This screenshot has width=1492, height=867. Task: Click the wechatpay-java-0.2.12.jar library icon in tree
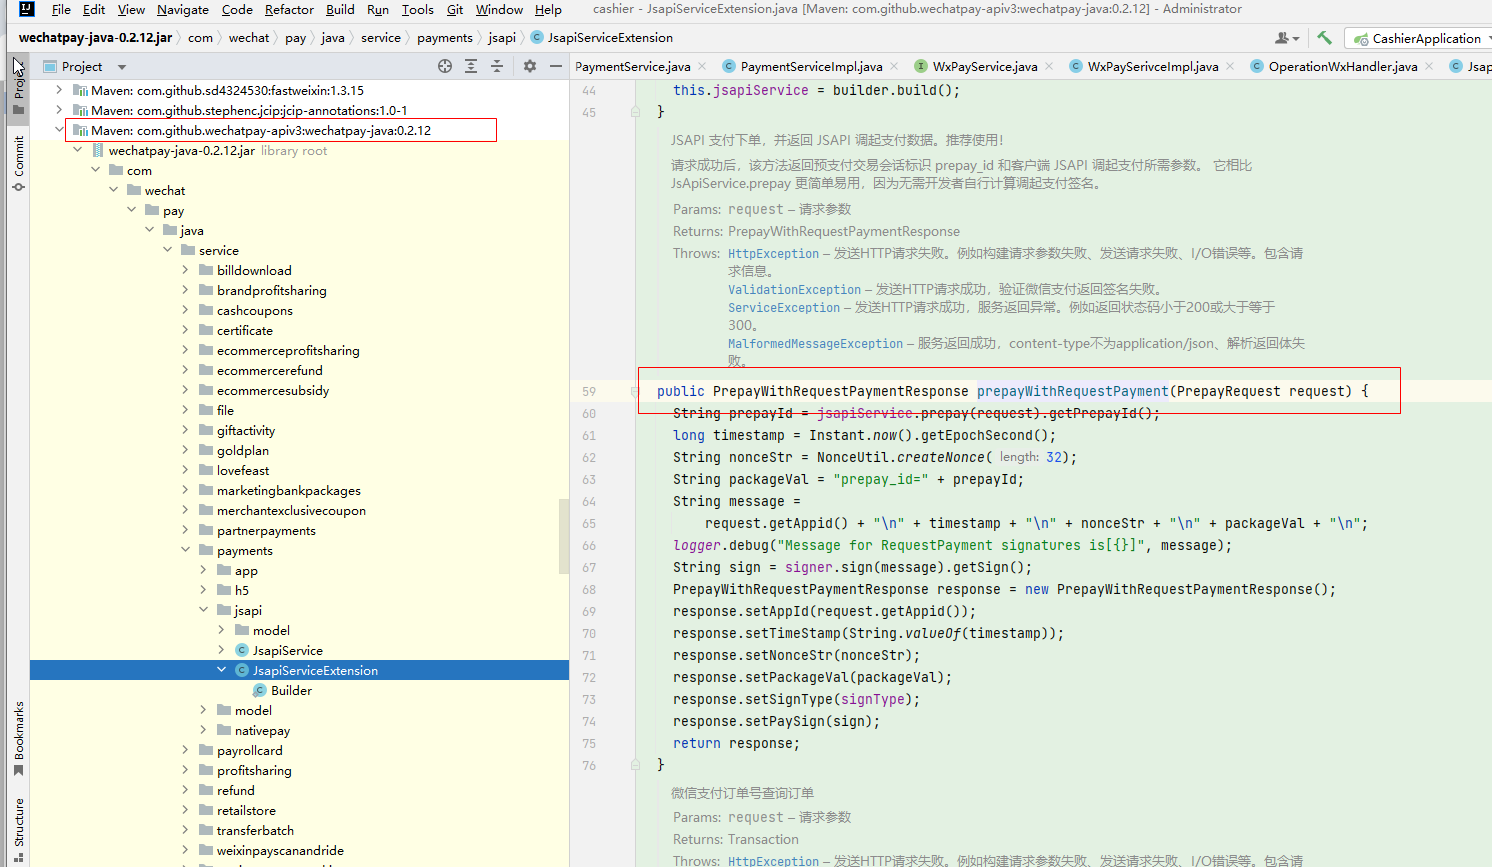[x=98, y=150]
